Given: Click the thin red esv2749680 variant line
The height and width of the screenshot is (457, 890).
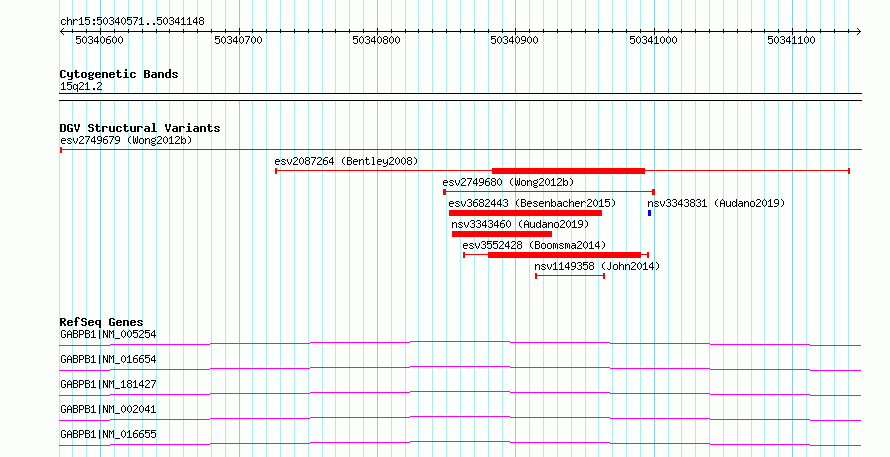Looking at the screenshot, I should (549, 192).
